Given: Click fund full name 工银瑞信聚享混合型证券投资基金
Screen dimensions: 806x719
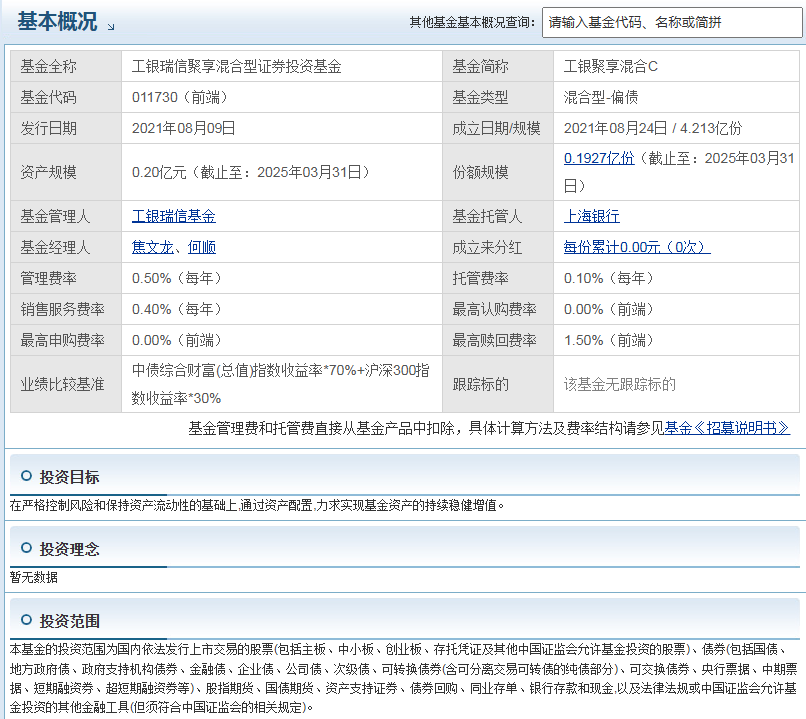Looking at the screenshot, I should [x=236, y=66].
